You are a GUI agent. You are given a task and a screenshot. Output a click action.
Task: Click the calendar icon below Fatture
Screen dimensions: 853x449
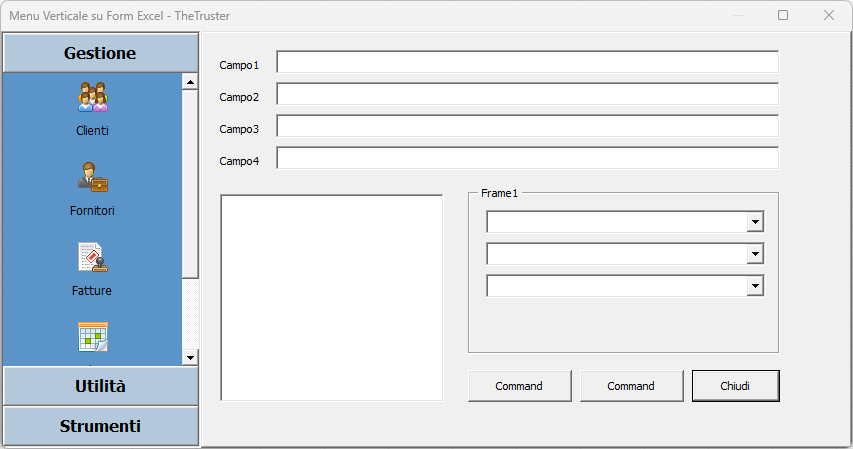coord(92,336)
